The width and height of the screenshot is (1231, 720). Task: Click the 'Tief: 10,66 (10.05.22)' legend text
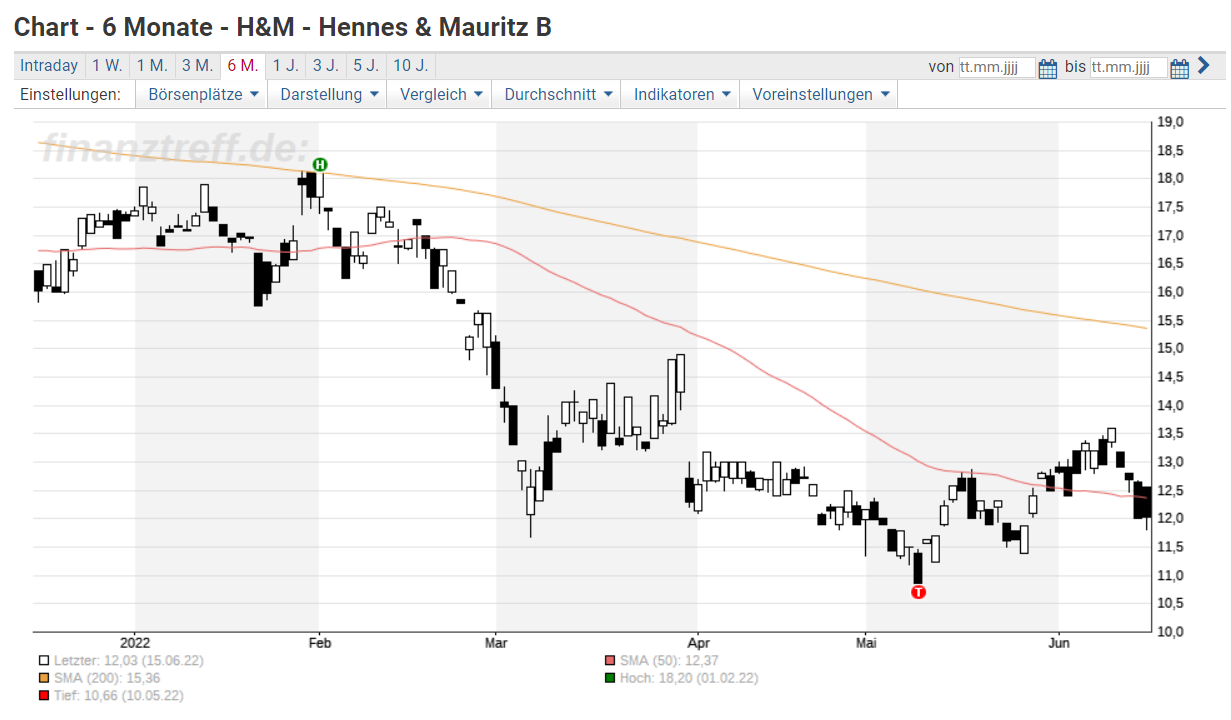pyautogui.click(x=119, y=695)
